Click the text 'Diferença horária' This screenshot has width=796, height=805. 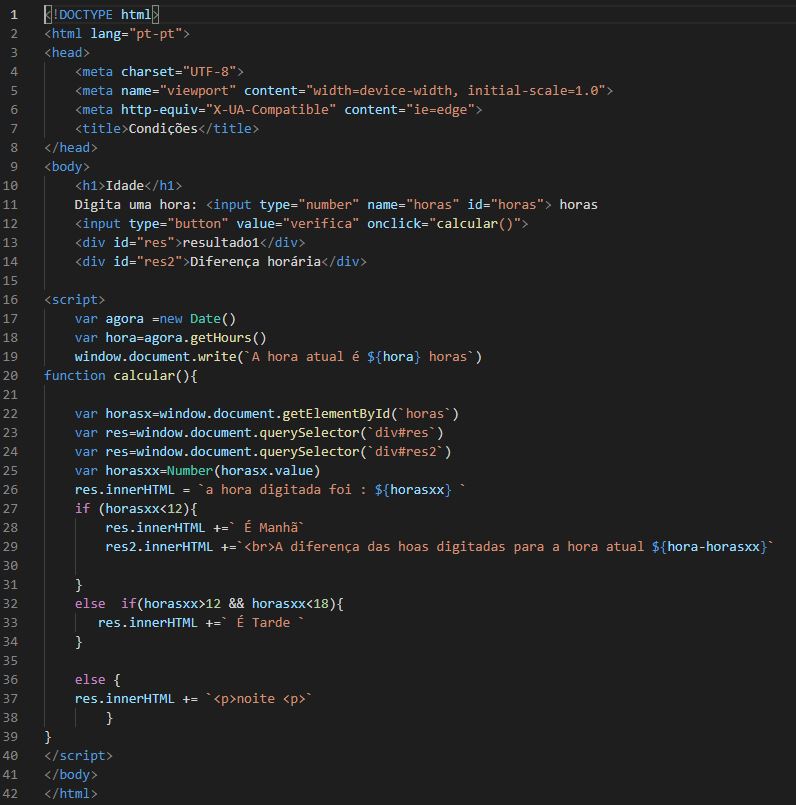[255, 262]
